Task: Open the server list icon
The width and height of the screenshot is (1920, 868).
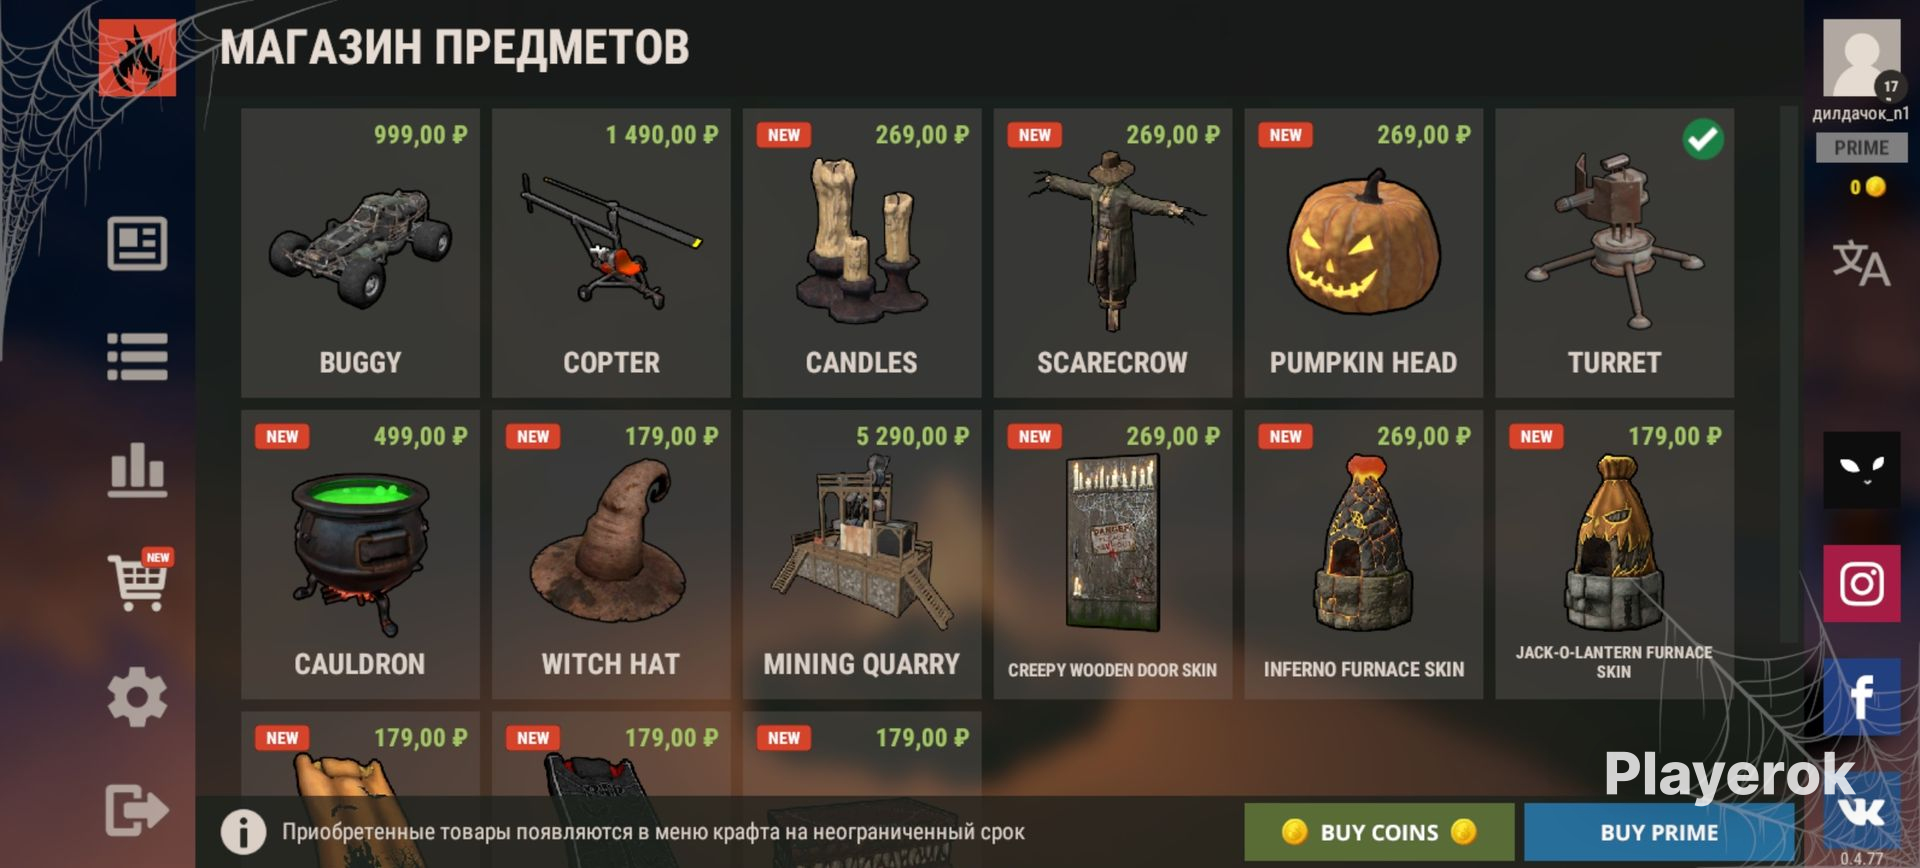Action: click(x=137, y=356)
